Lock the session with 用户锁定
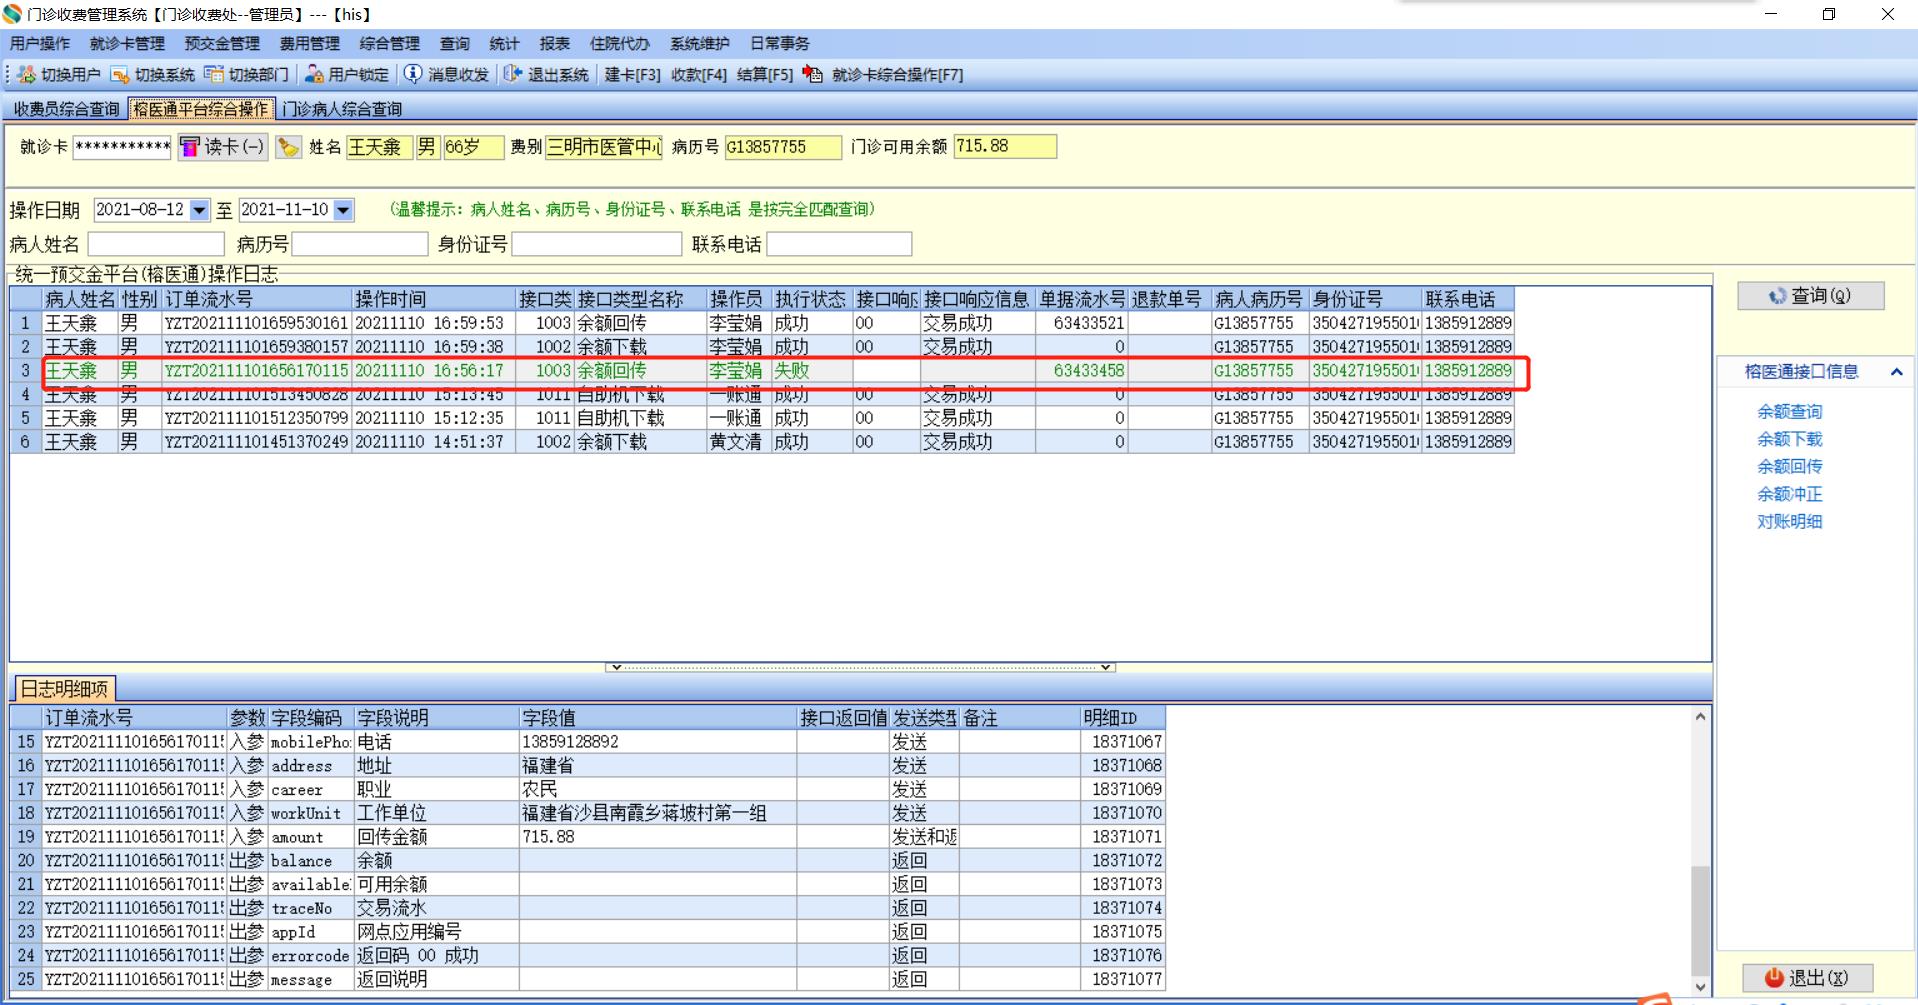1918x1005 pixels. click(347, 75)
